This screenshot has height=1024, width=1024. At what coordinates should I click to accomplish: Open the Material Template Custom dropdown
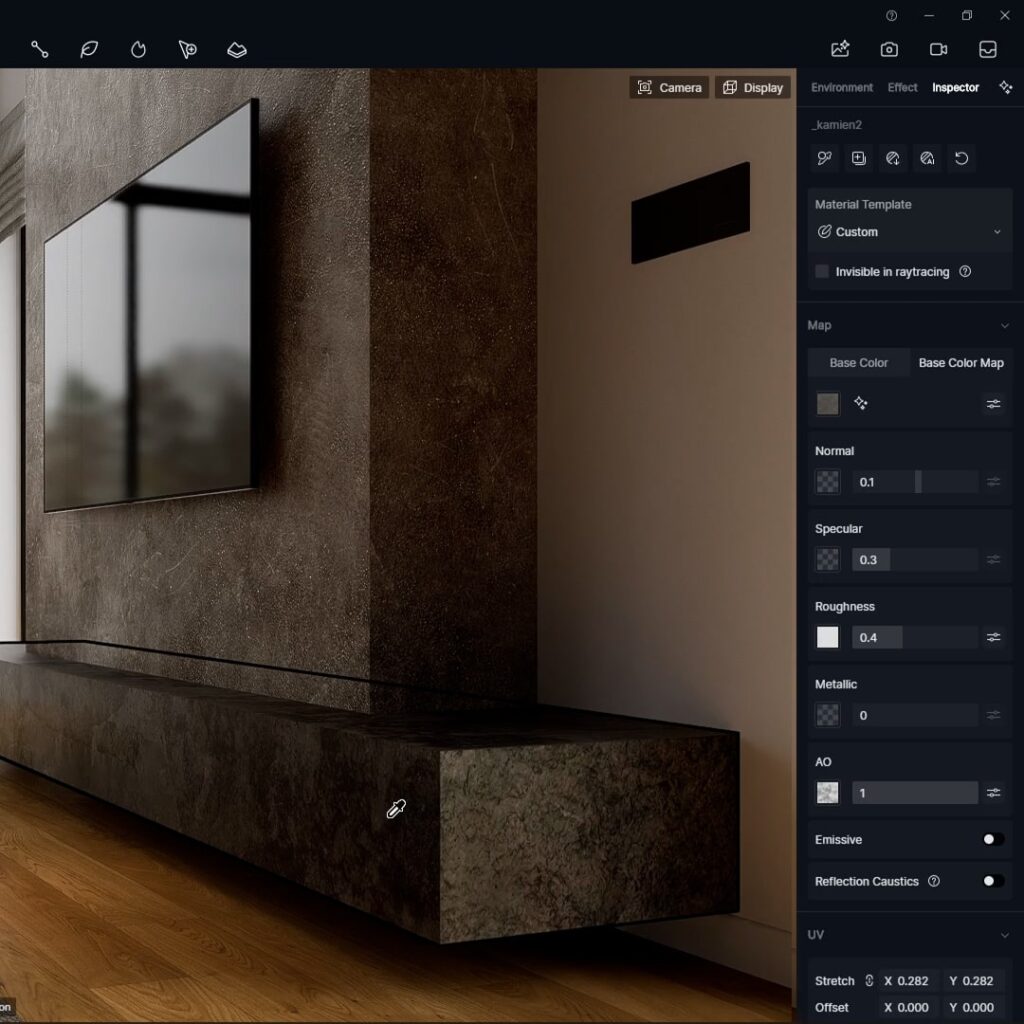click(x=909, y=232)
